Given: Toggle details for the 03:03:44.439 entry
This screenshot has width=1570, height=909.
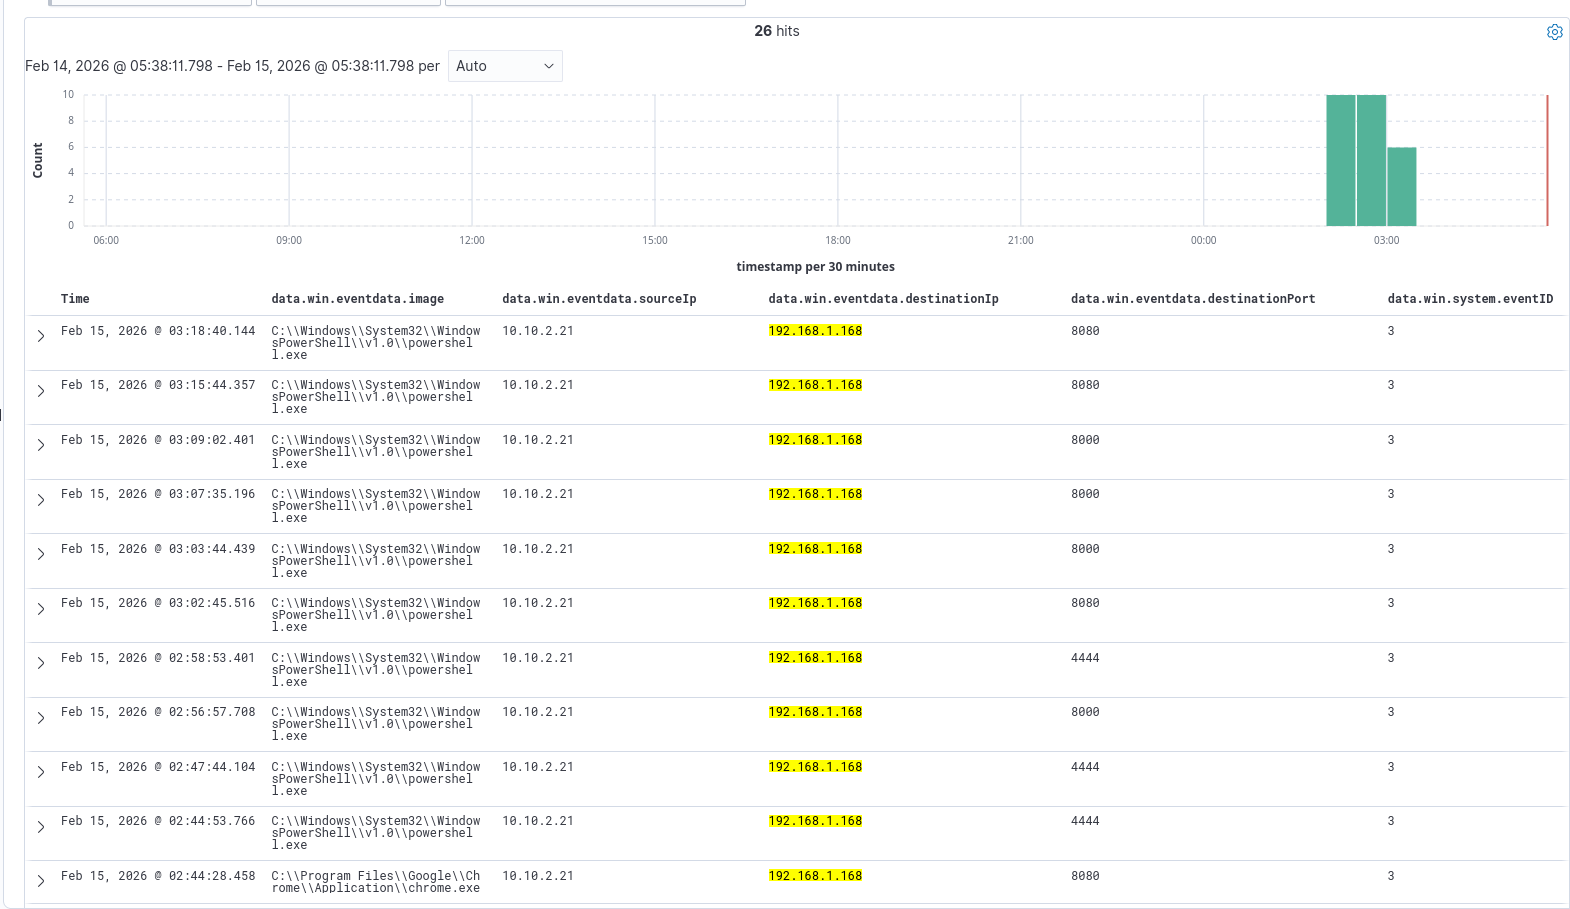Looking at the screenshot, I should [x=41, y=554].
